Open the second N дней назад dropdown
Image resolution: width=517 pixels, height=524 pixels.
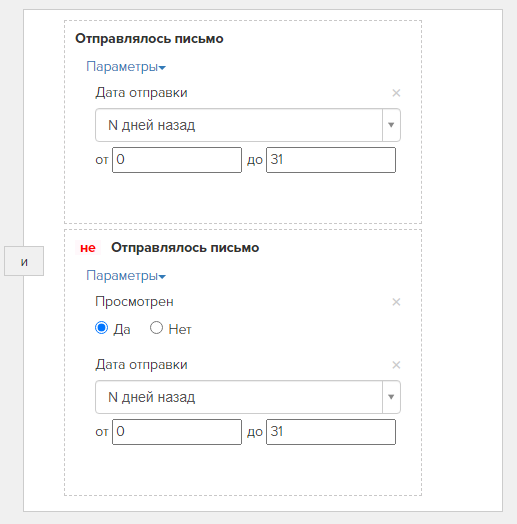(248, 397)
